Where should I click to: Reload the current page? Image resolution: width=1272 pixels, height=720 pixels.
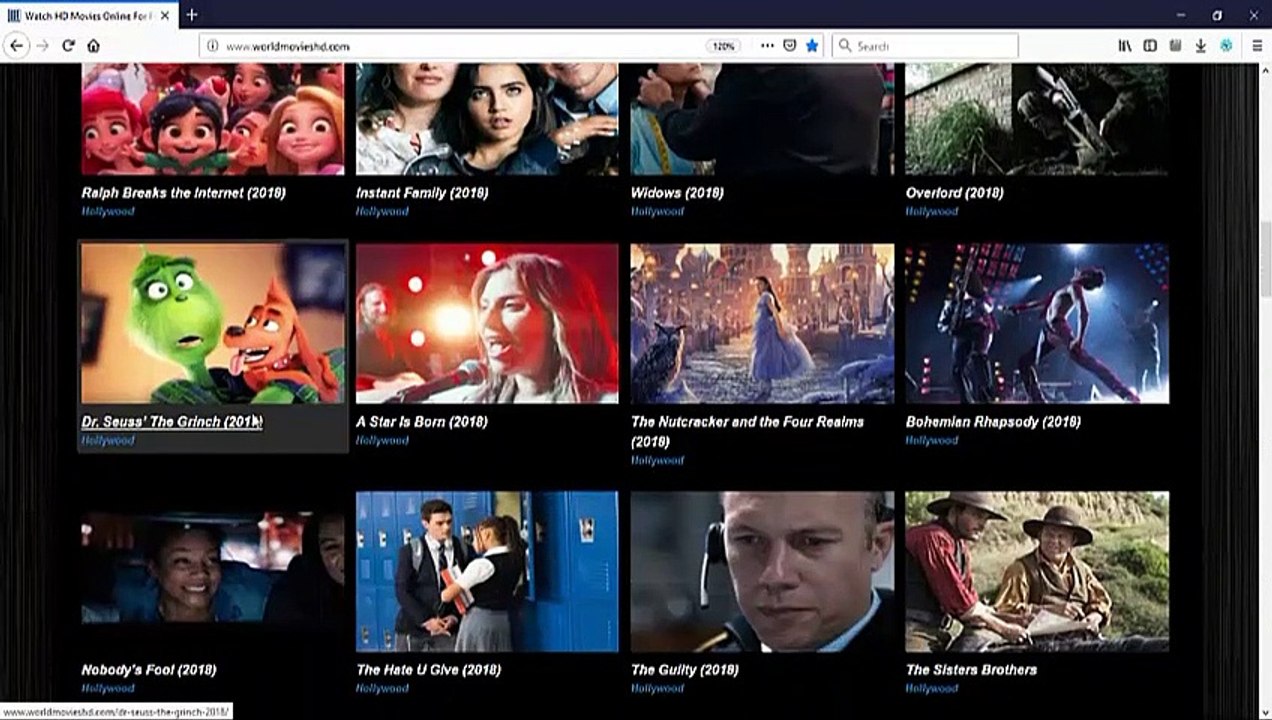[x=68, y=46]
